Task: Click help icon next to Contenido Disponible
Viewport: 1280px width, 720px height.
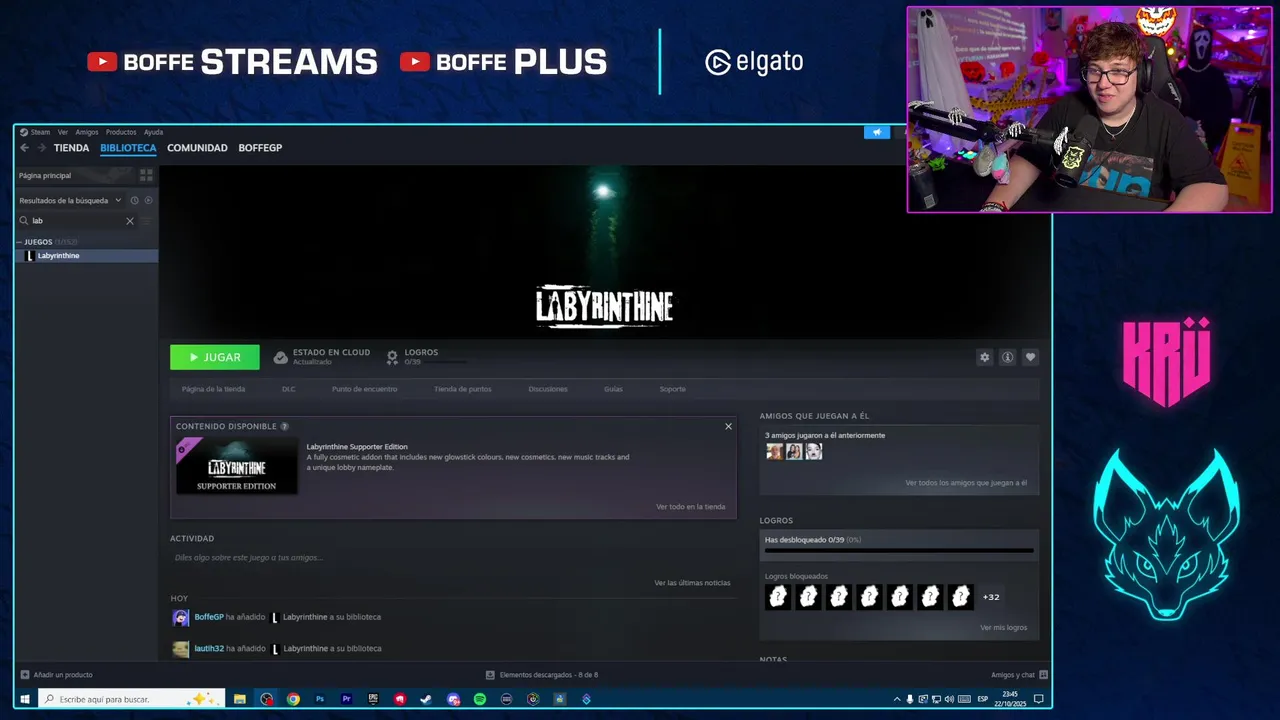Action: coord(285,426)
